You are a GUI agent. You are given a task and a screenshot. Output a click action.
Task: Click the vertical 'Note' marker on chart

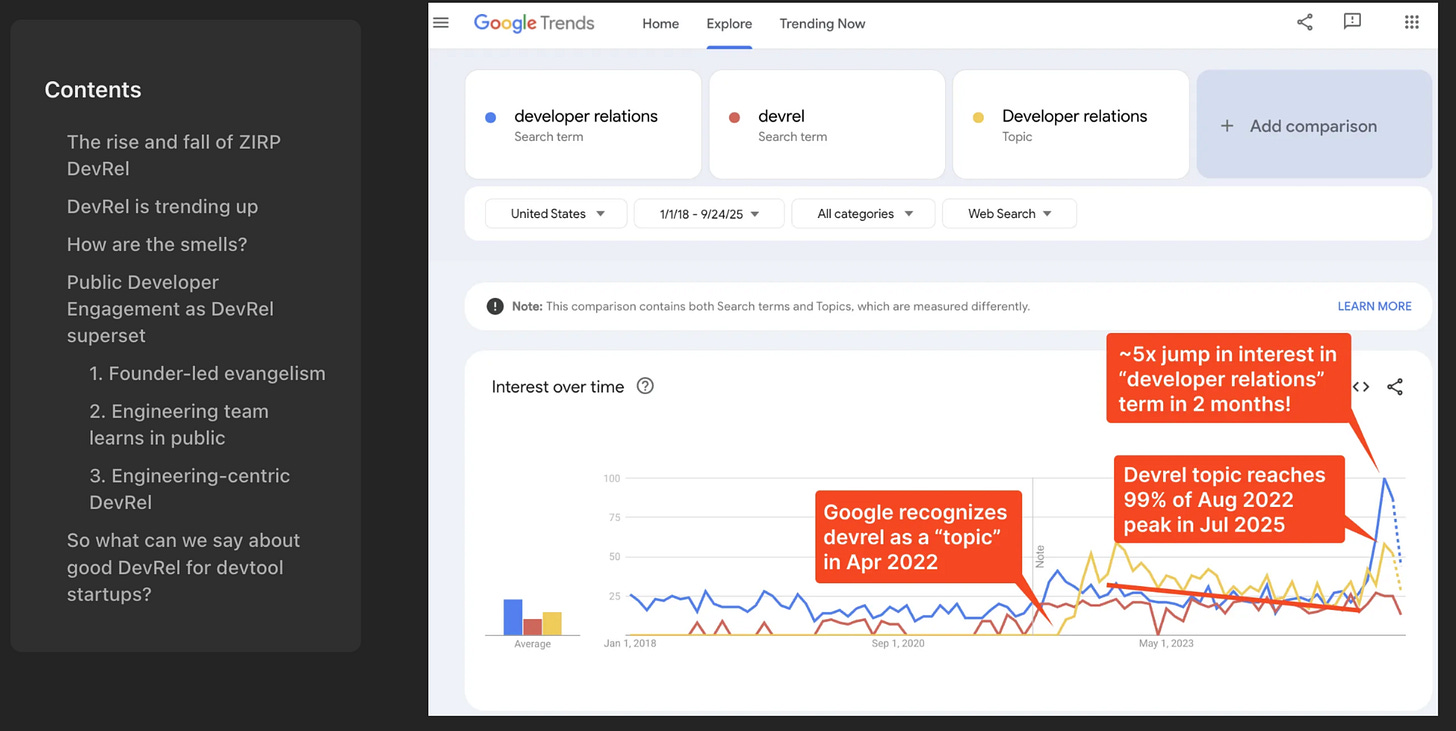(x=1040, y=556)
